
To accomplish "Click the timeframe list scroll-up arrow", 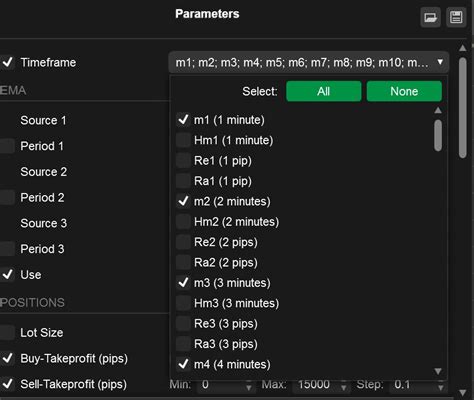I will click(438, 110).
